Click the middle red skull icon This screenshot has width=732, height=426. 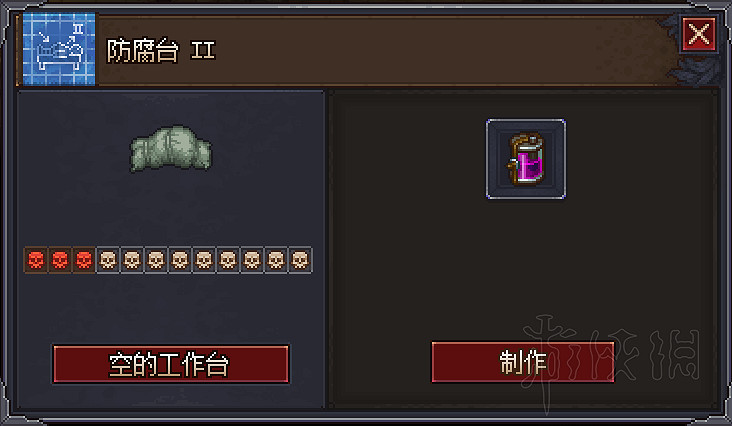60,260
